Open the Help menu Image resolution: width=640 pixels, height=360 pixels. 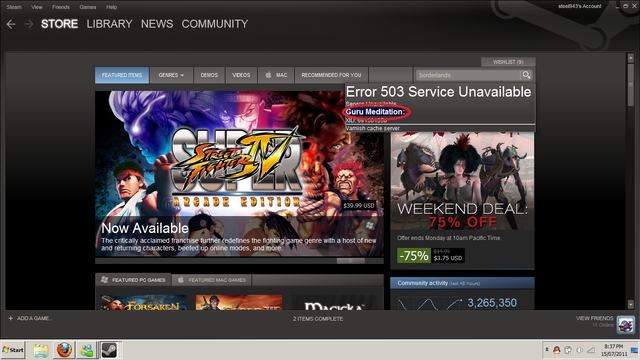pos(111,7)
